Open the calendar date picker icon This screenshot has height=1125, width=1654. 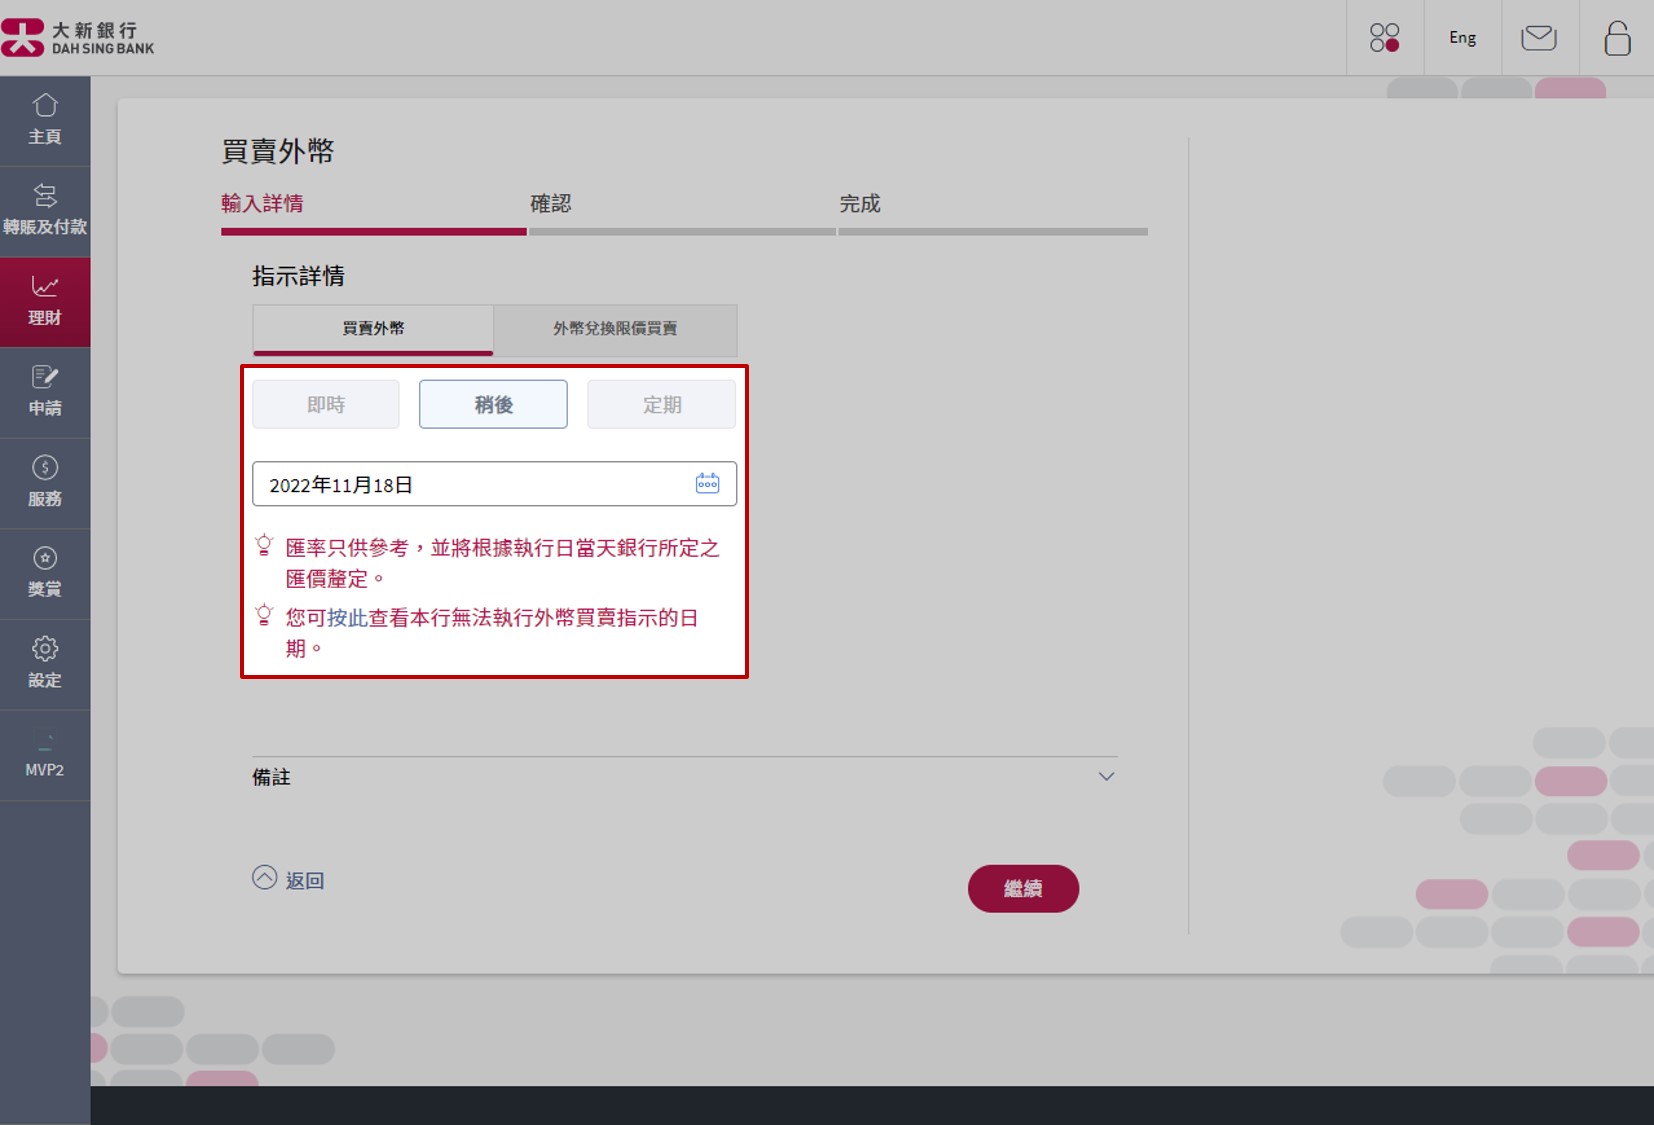point(707,484)
